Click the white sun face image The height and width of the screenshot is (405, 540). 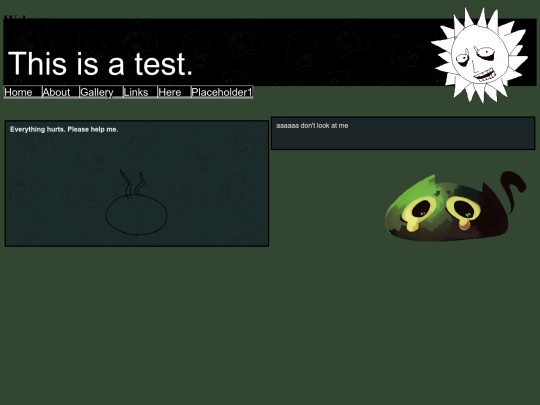pyautogui.click(x=480, y=55)
